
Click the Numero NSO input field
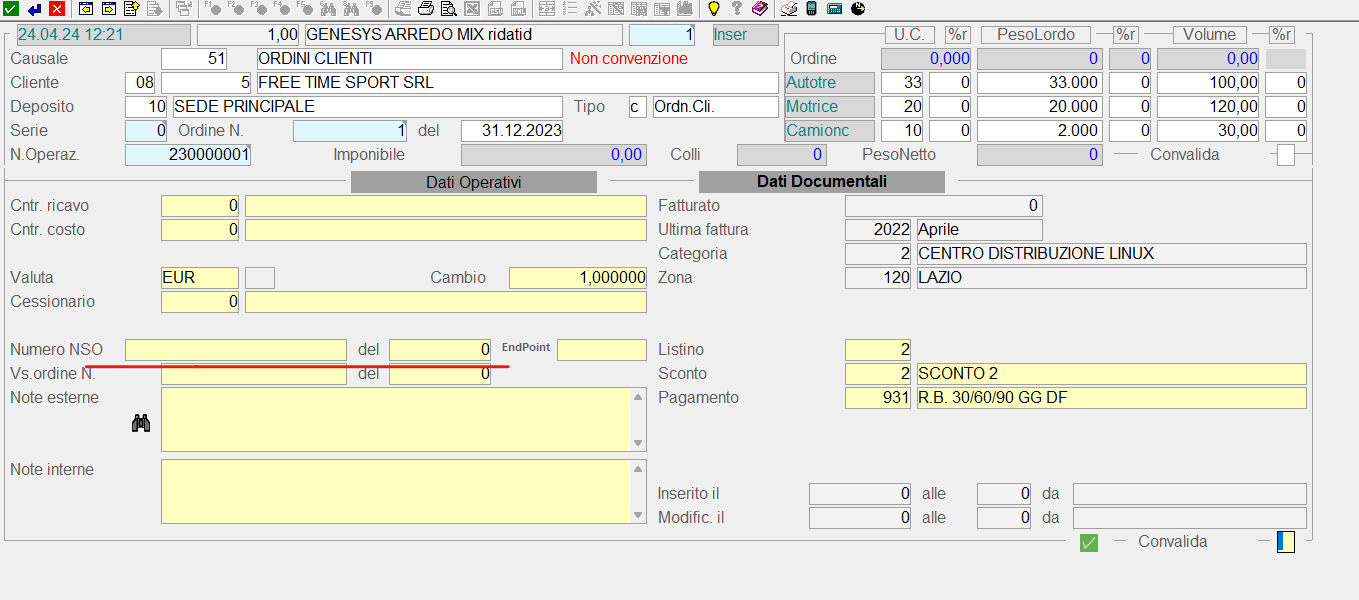(x=236, y=350)
